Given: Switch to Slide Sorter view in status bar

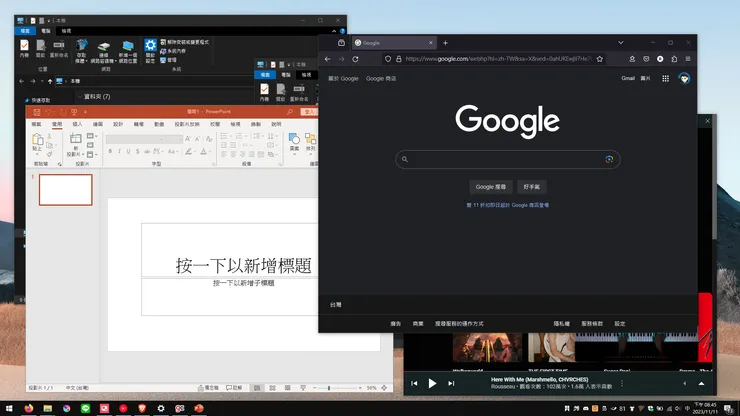Looking at the screenshot, I should [x=272, y=388].
